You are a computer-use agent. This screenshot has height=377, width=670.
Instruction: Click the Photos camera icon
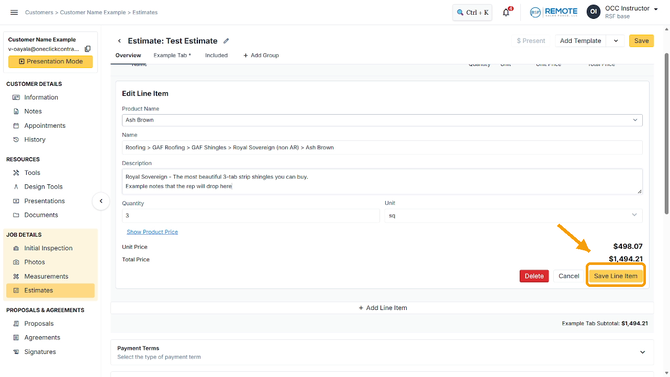(x=16, y=262)
